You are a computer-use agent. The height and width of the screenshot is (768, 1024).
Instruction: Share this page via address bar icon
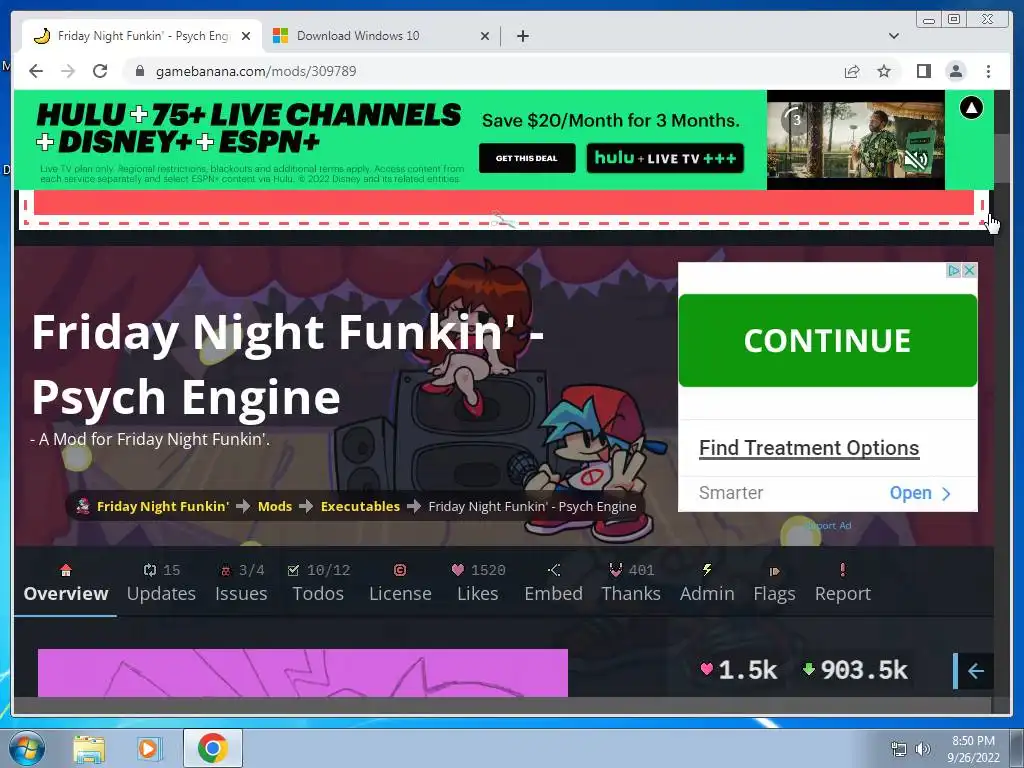(852, 71)
